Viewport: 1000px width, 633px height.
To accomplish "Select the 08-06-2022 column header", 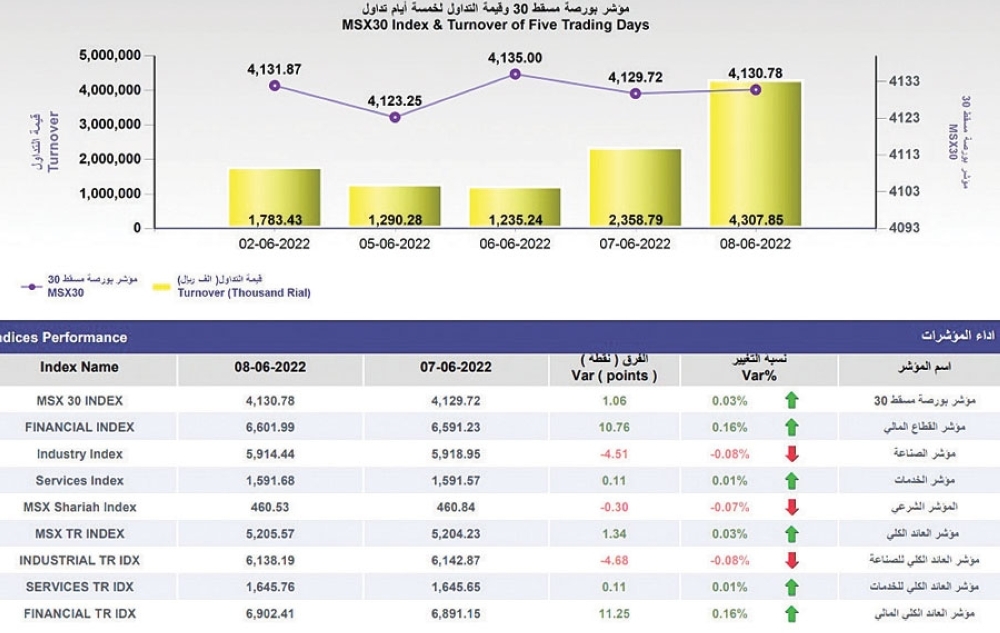I will pos(270,367).
